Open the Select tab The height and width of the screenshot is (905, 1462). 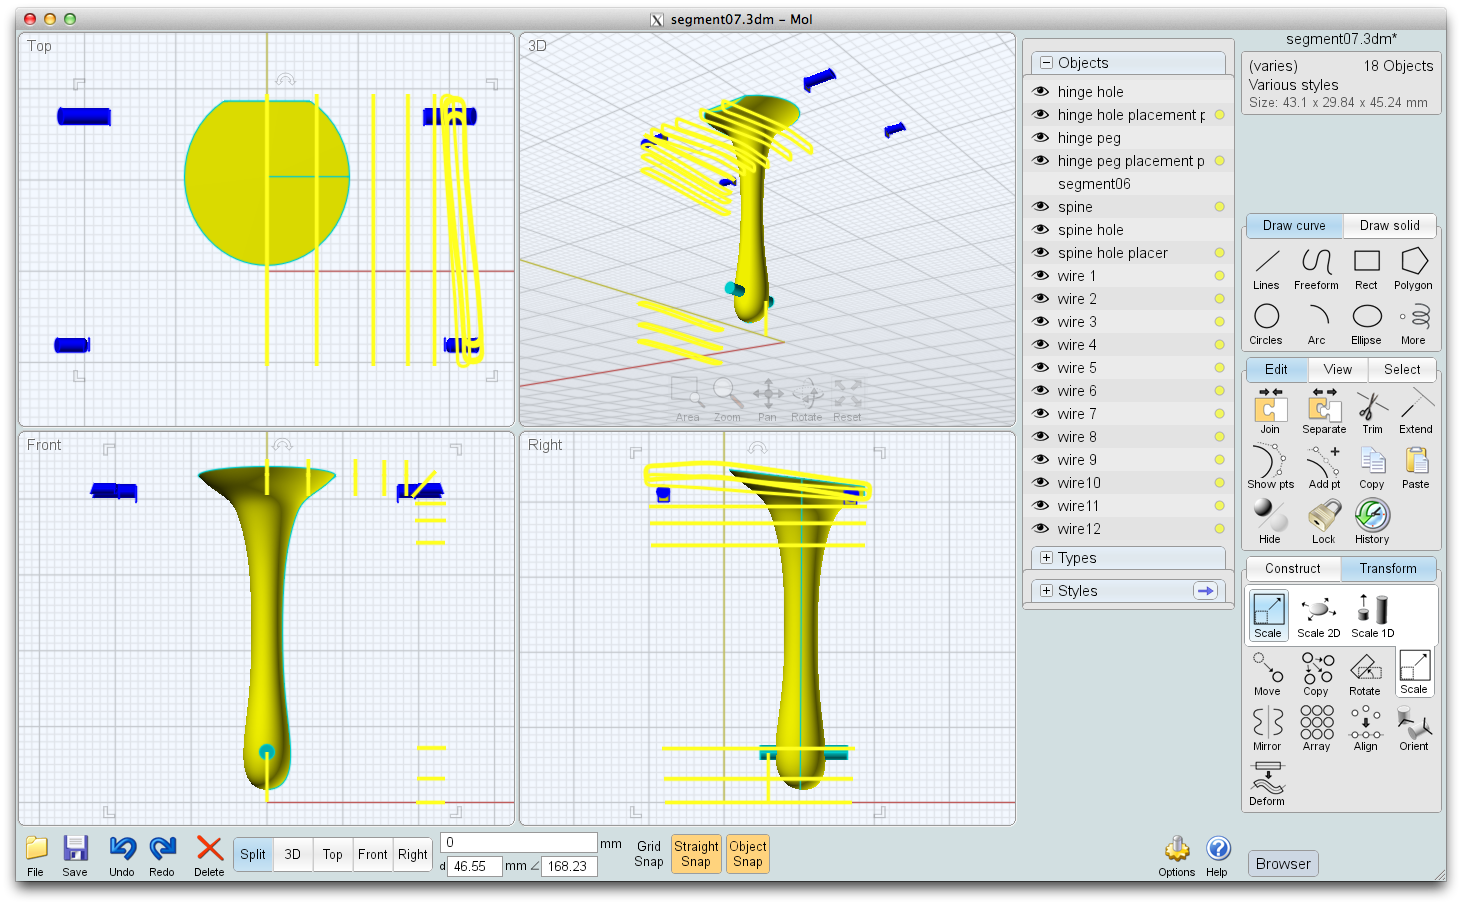tap(1402, 369)
